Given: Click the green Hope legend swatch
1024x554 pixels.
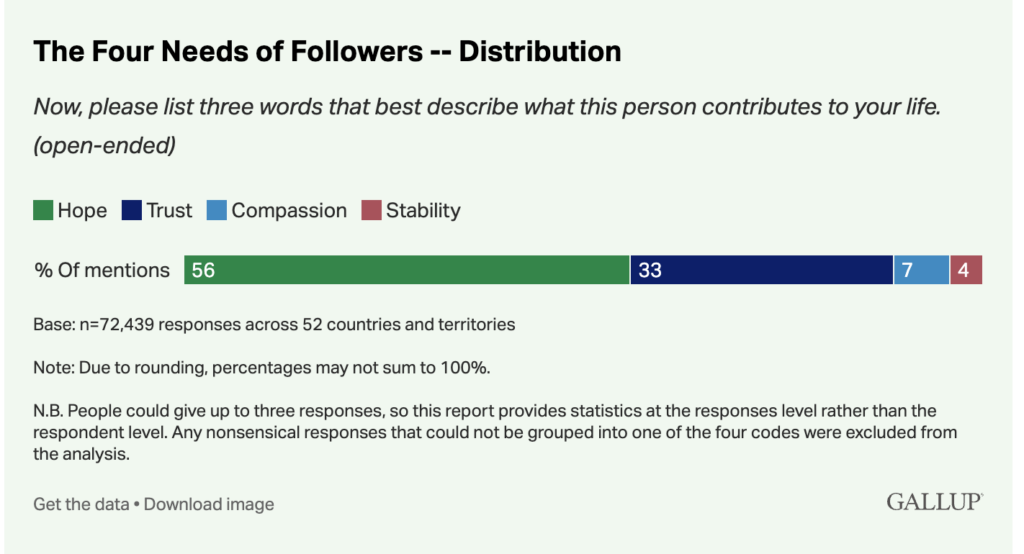Looking at the screenshot, I should pos(43,211).
